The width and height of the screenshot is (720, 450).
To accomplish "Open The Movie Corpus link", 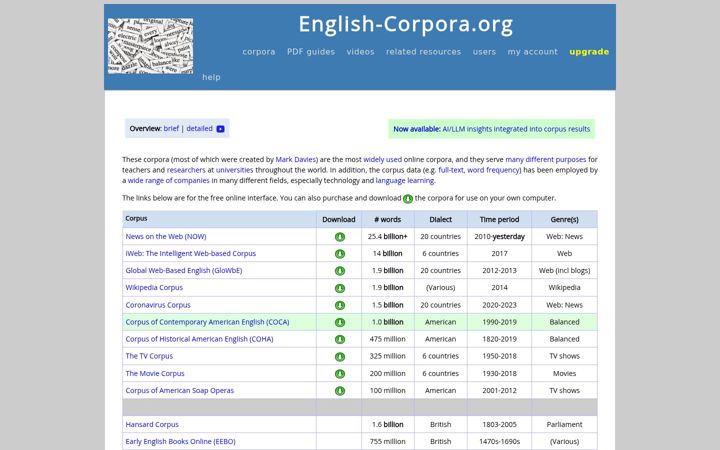I will coord(155,373).
